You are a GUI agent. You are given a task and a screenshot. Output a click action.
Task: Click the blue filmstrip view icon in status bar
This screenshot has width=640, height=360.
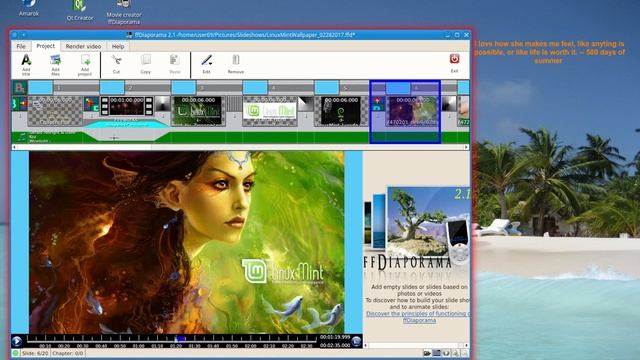coord(436,353)
